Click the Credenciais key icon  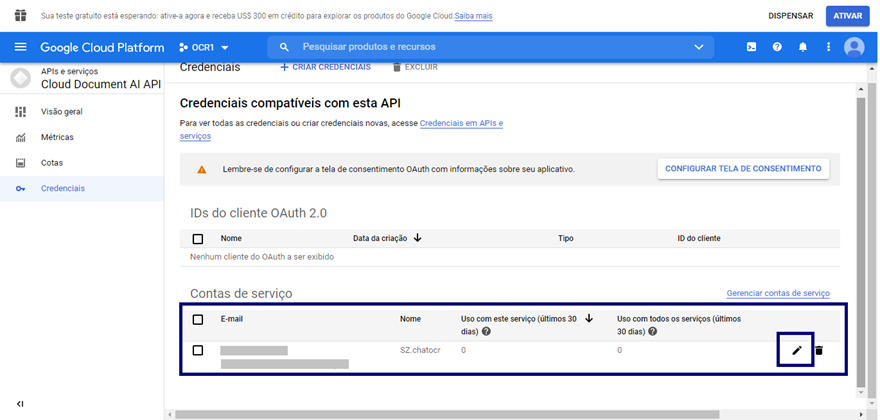(21, 189)
